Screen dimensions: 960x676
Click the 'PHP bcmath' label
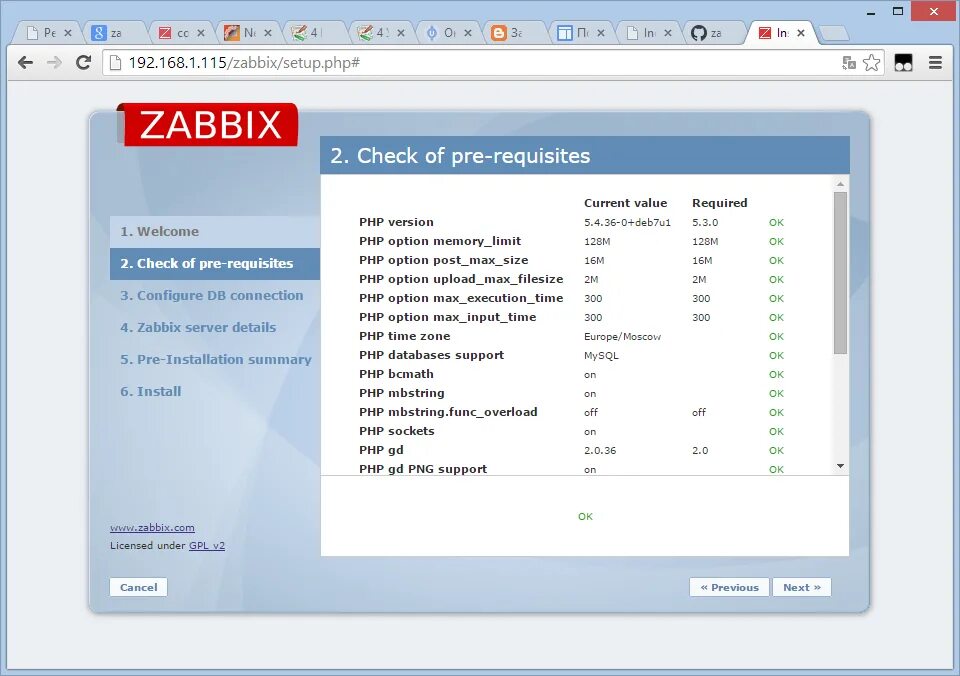pos(396,374)
